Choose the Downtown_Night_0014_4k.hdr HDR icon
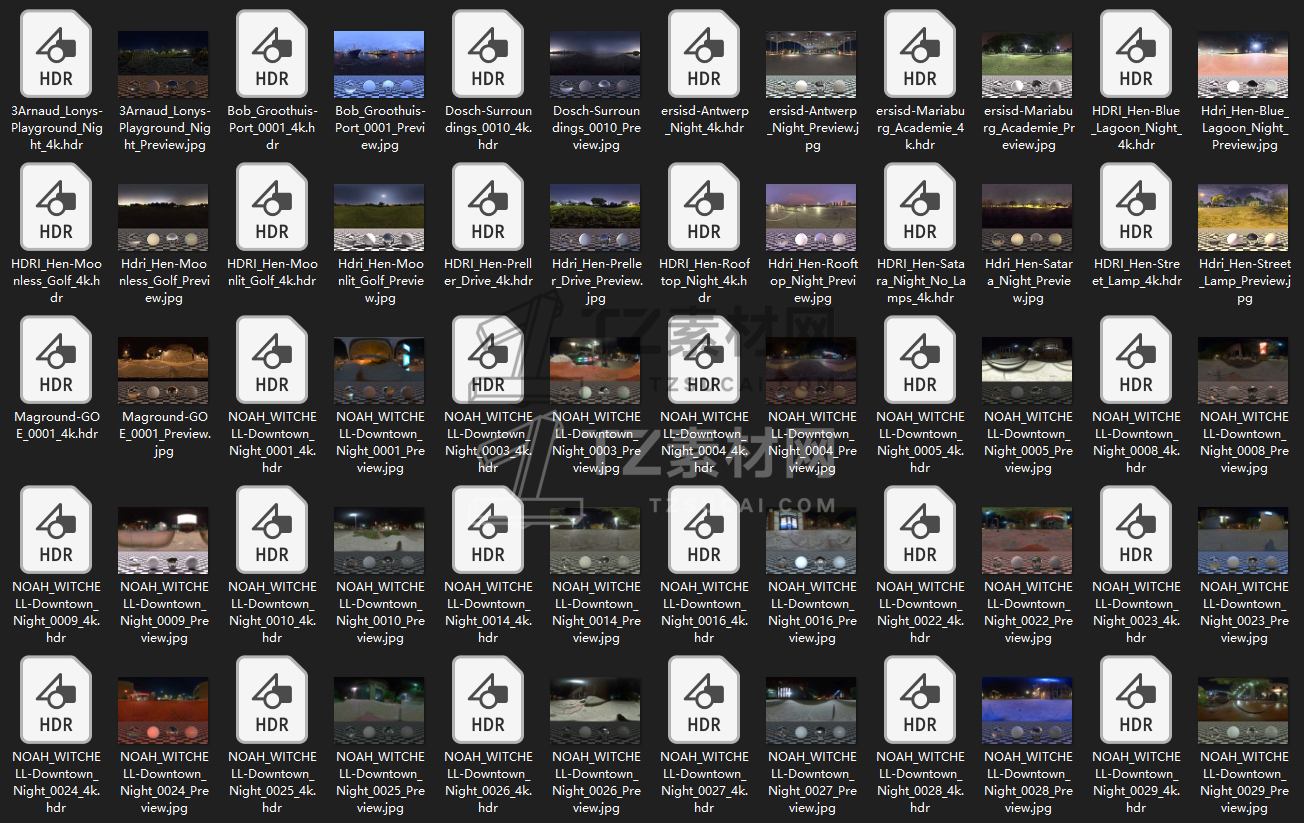 [488, 530]
